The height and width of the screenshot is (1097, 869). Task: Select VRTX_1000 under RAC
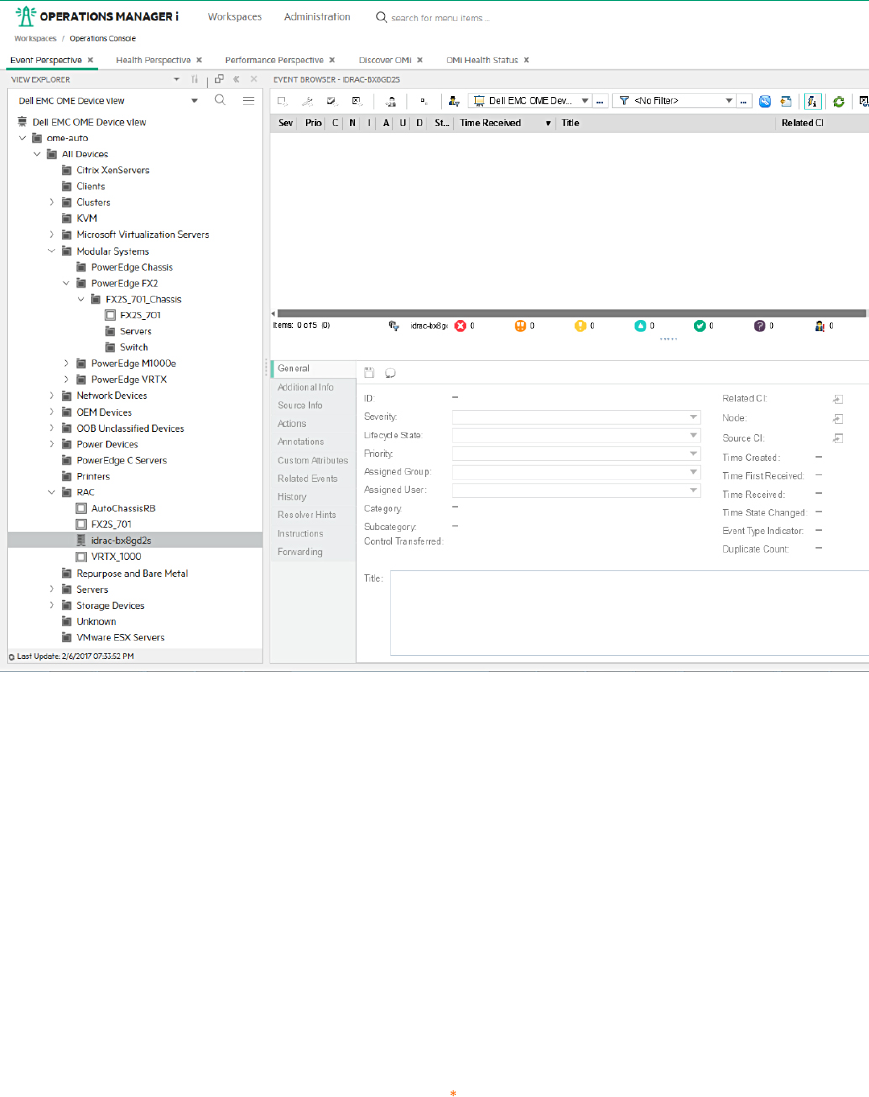(116, 557)
